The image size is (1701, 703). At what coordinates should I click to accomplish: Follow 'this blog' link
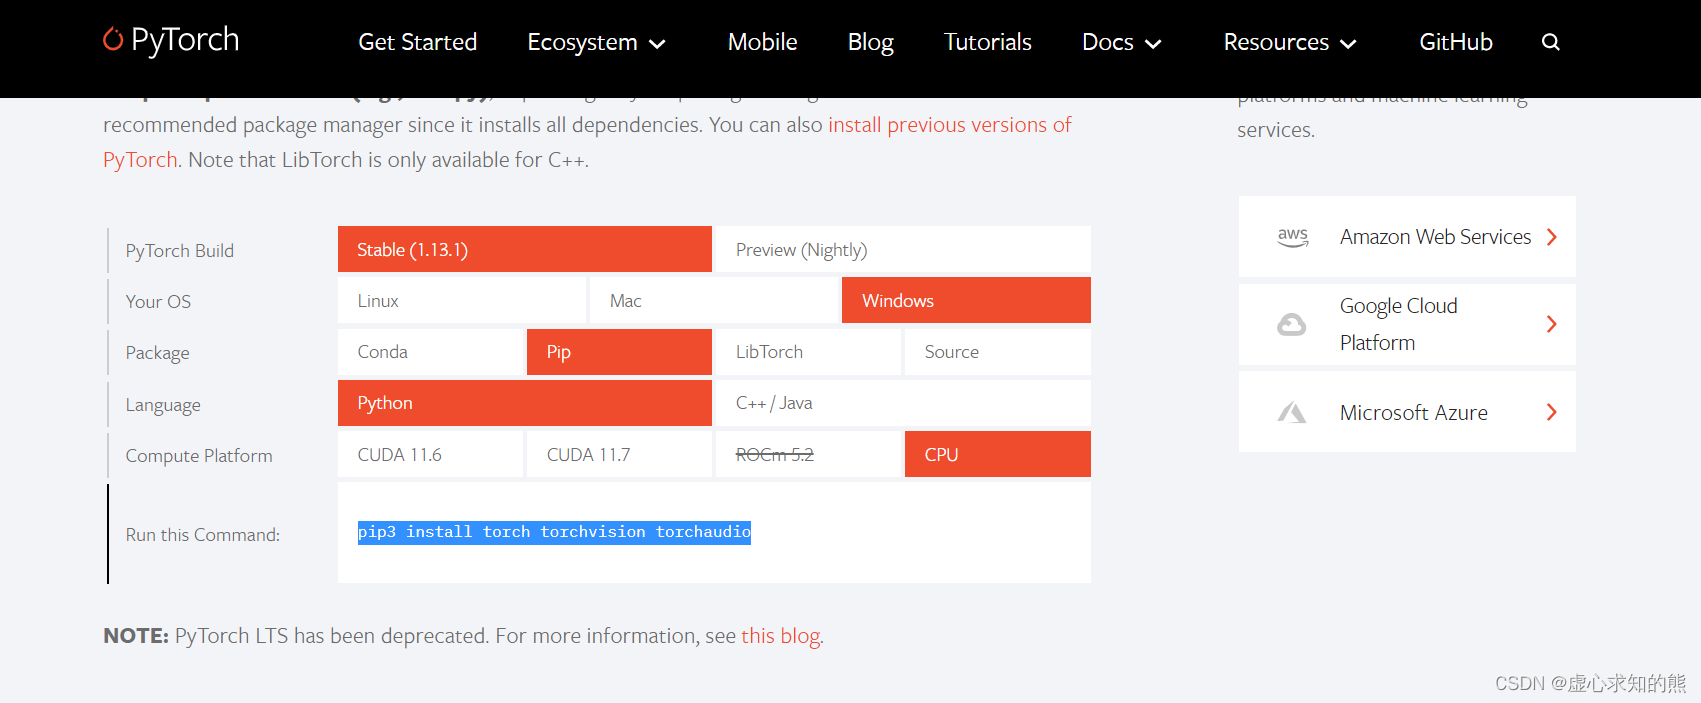[x=781, y=636]
